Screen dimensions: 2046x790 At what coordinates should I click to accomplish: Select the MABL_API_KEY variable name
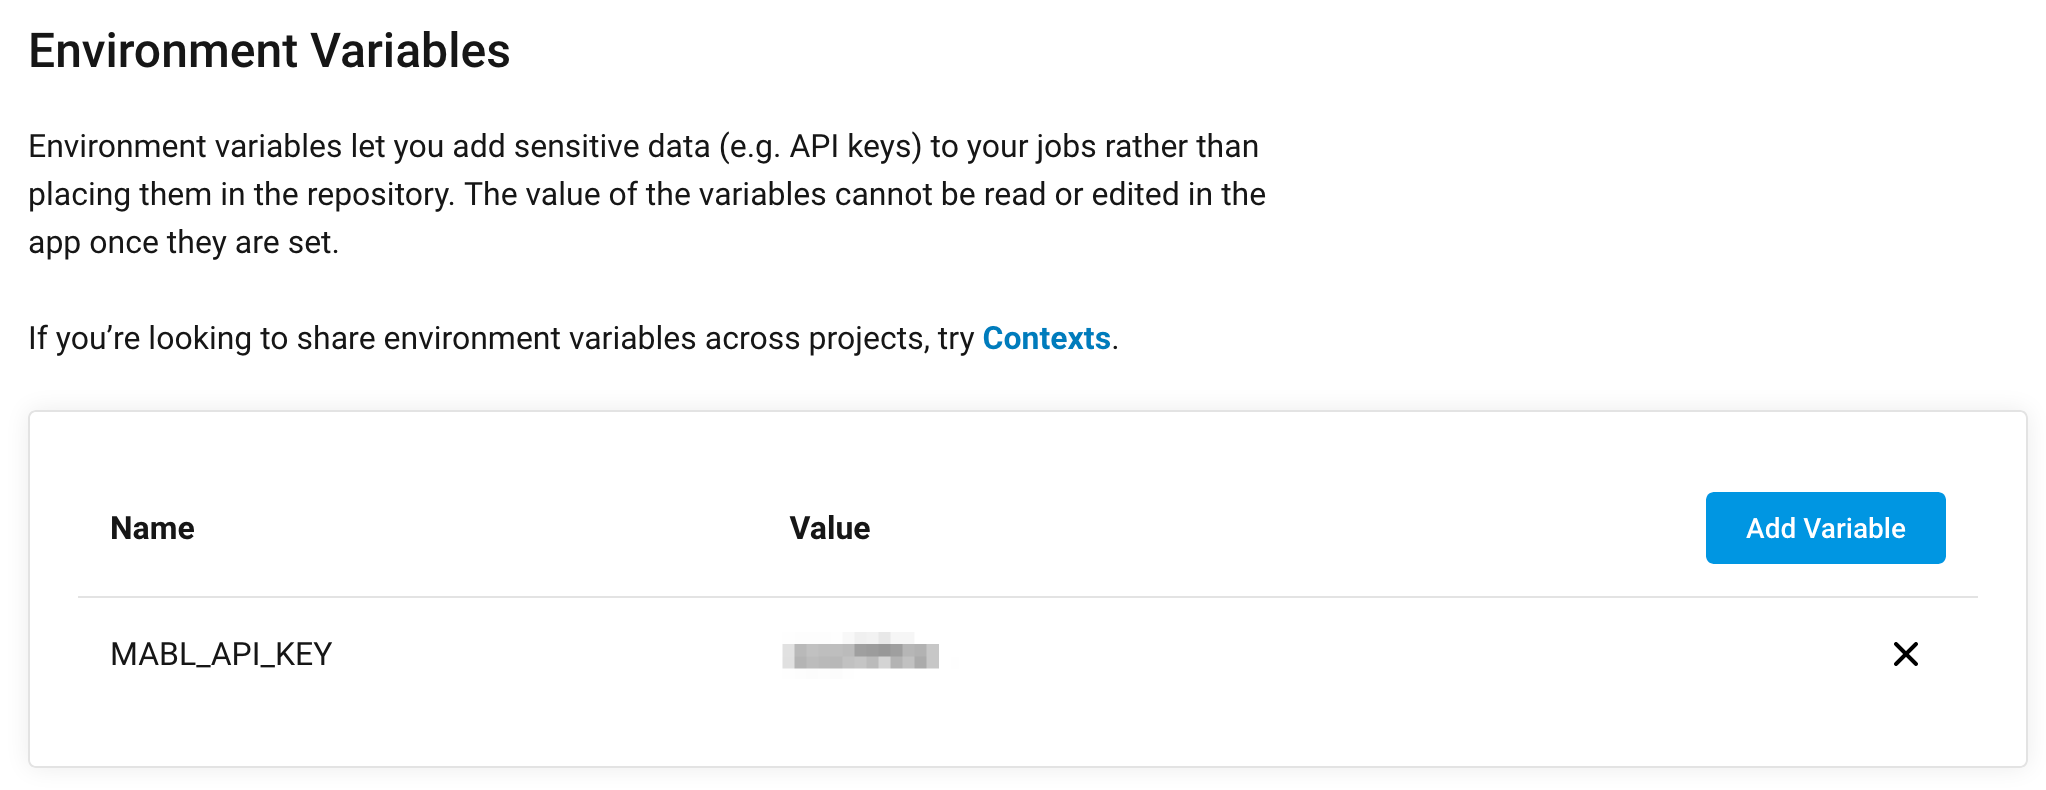[x=222, y=655]
